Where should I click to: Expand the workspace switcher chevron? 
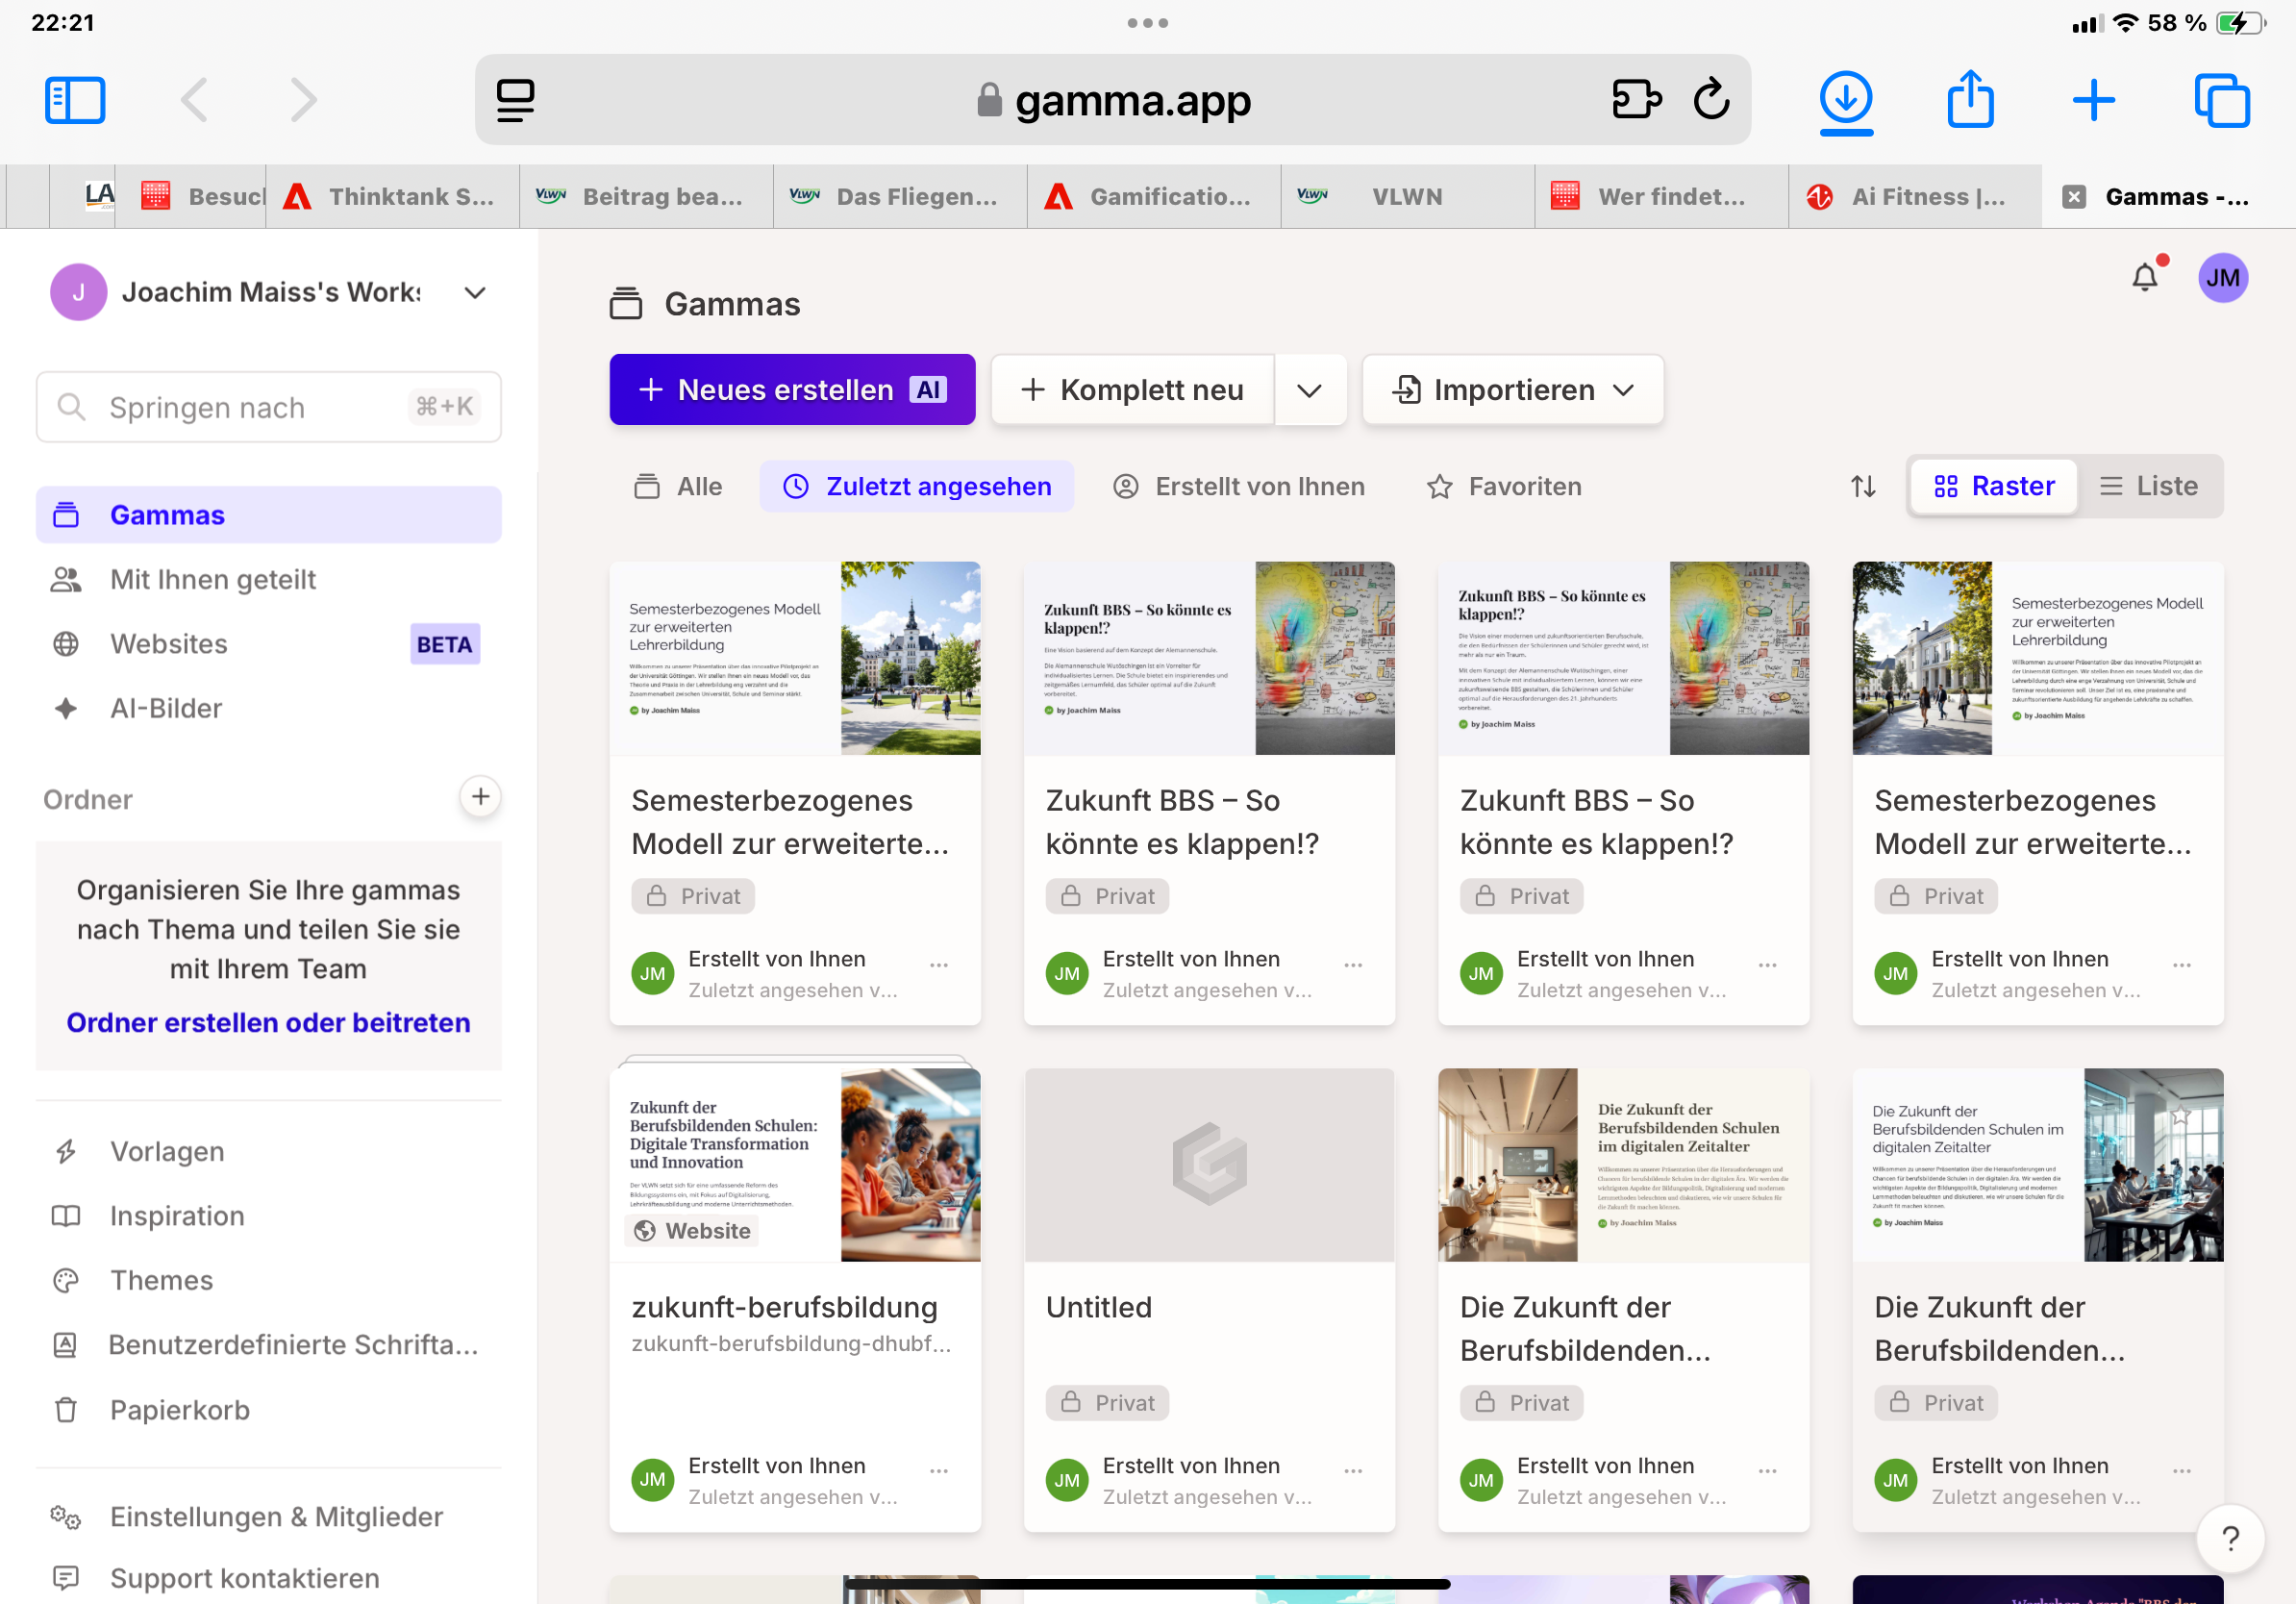point(475,293)
